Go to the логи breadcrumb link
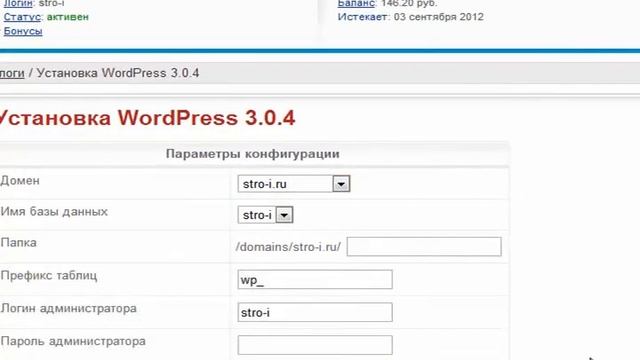The width and height of the screenshot is (640, 360). click(12, 73)
